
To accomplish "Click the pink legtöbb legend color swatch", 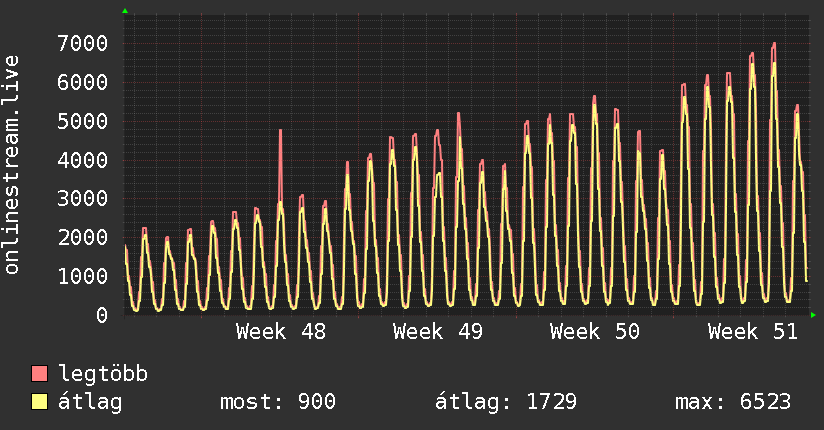I will (x=39, y=374).
